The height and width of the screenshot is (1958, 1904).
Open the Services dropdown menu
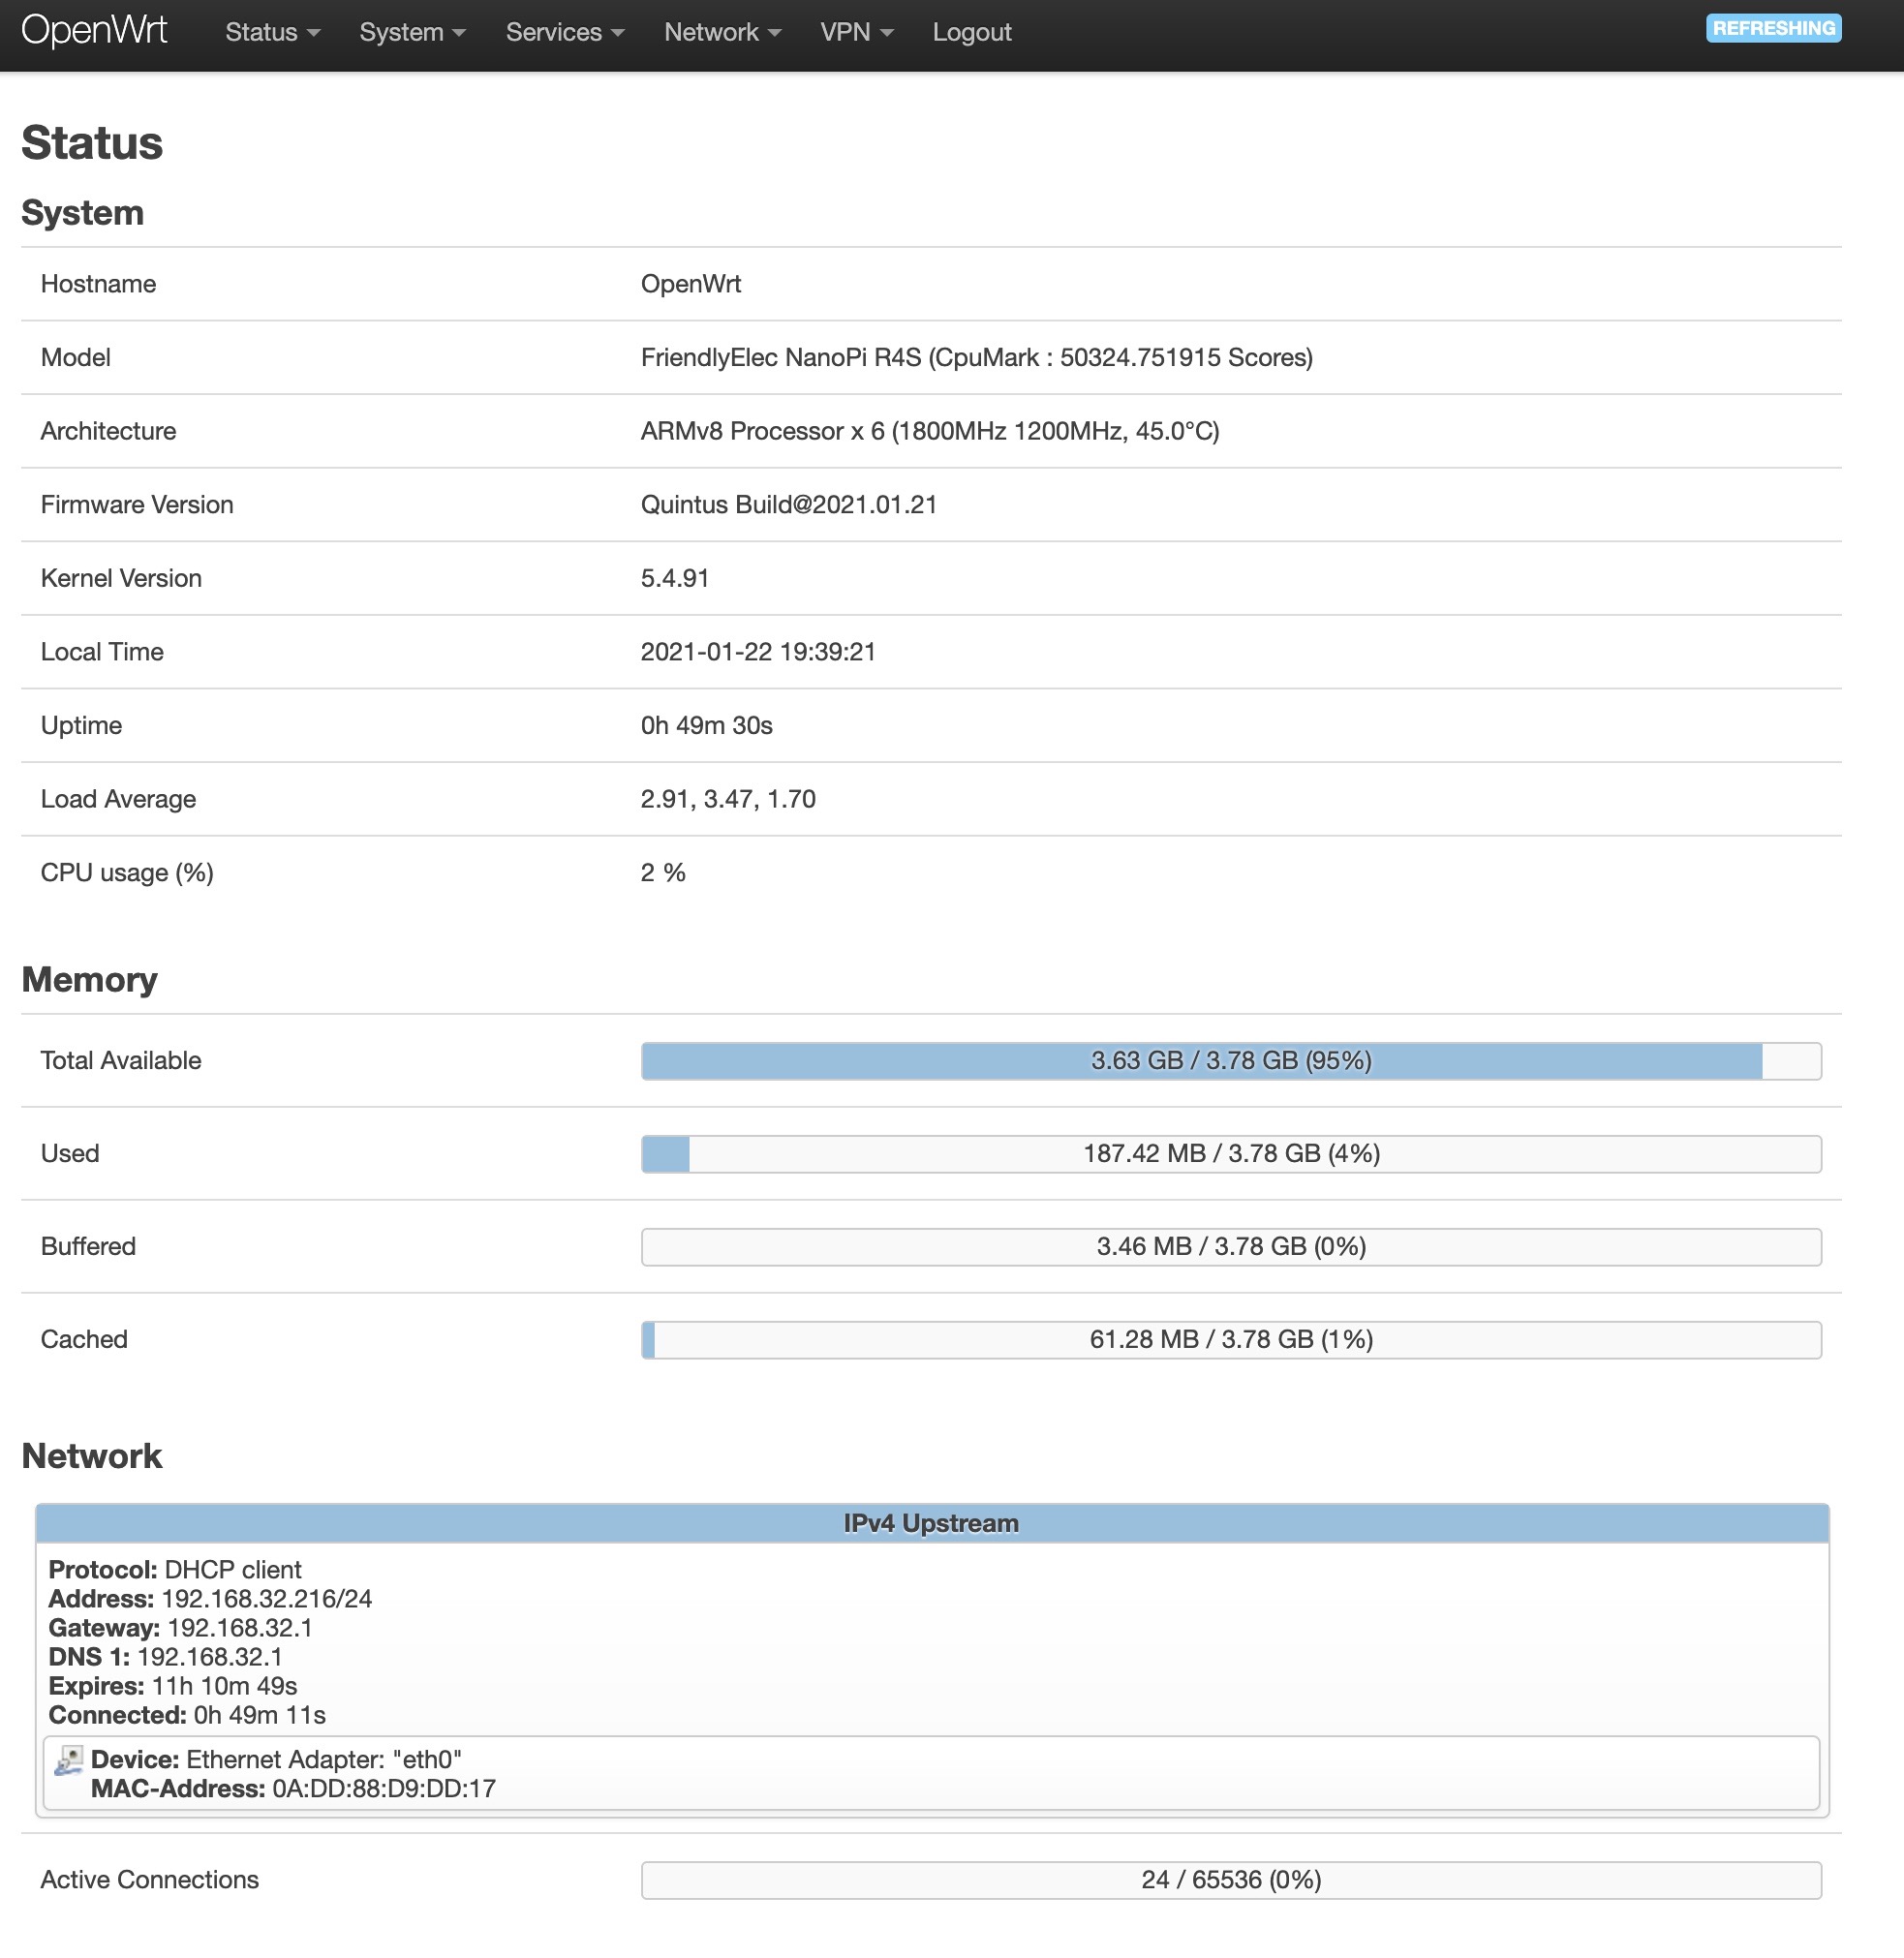[564, 32]
